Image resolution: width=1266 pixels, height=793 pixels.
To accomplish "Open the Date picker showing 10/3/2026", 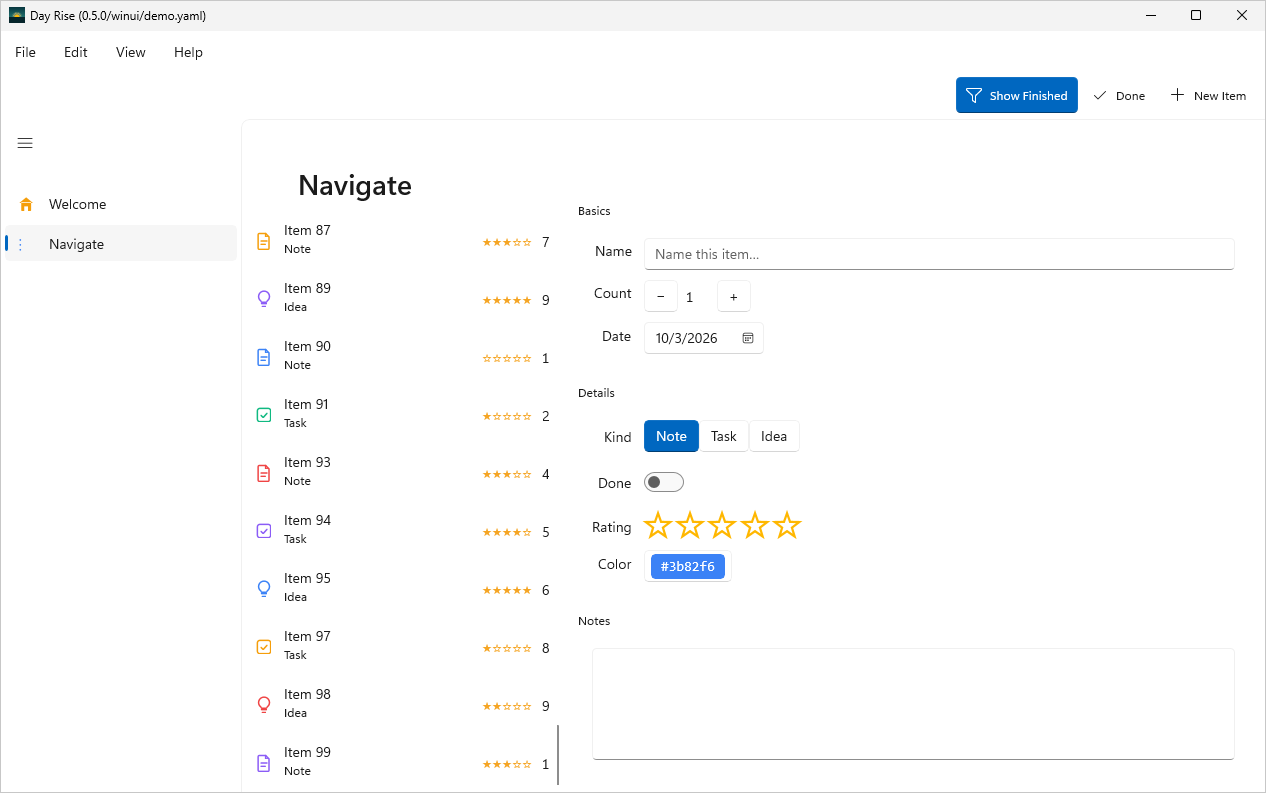I will click(704, 338).
